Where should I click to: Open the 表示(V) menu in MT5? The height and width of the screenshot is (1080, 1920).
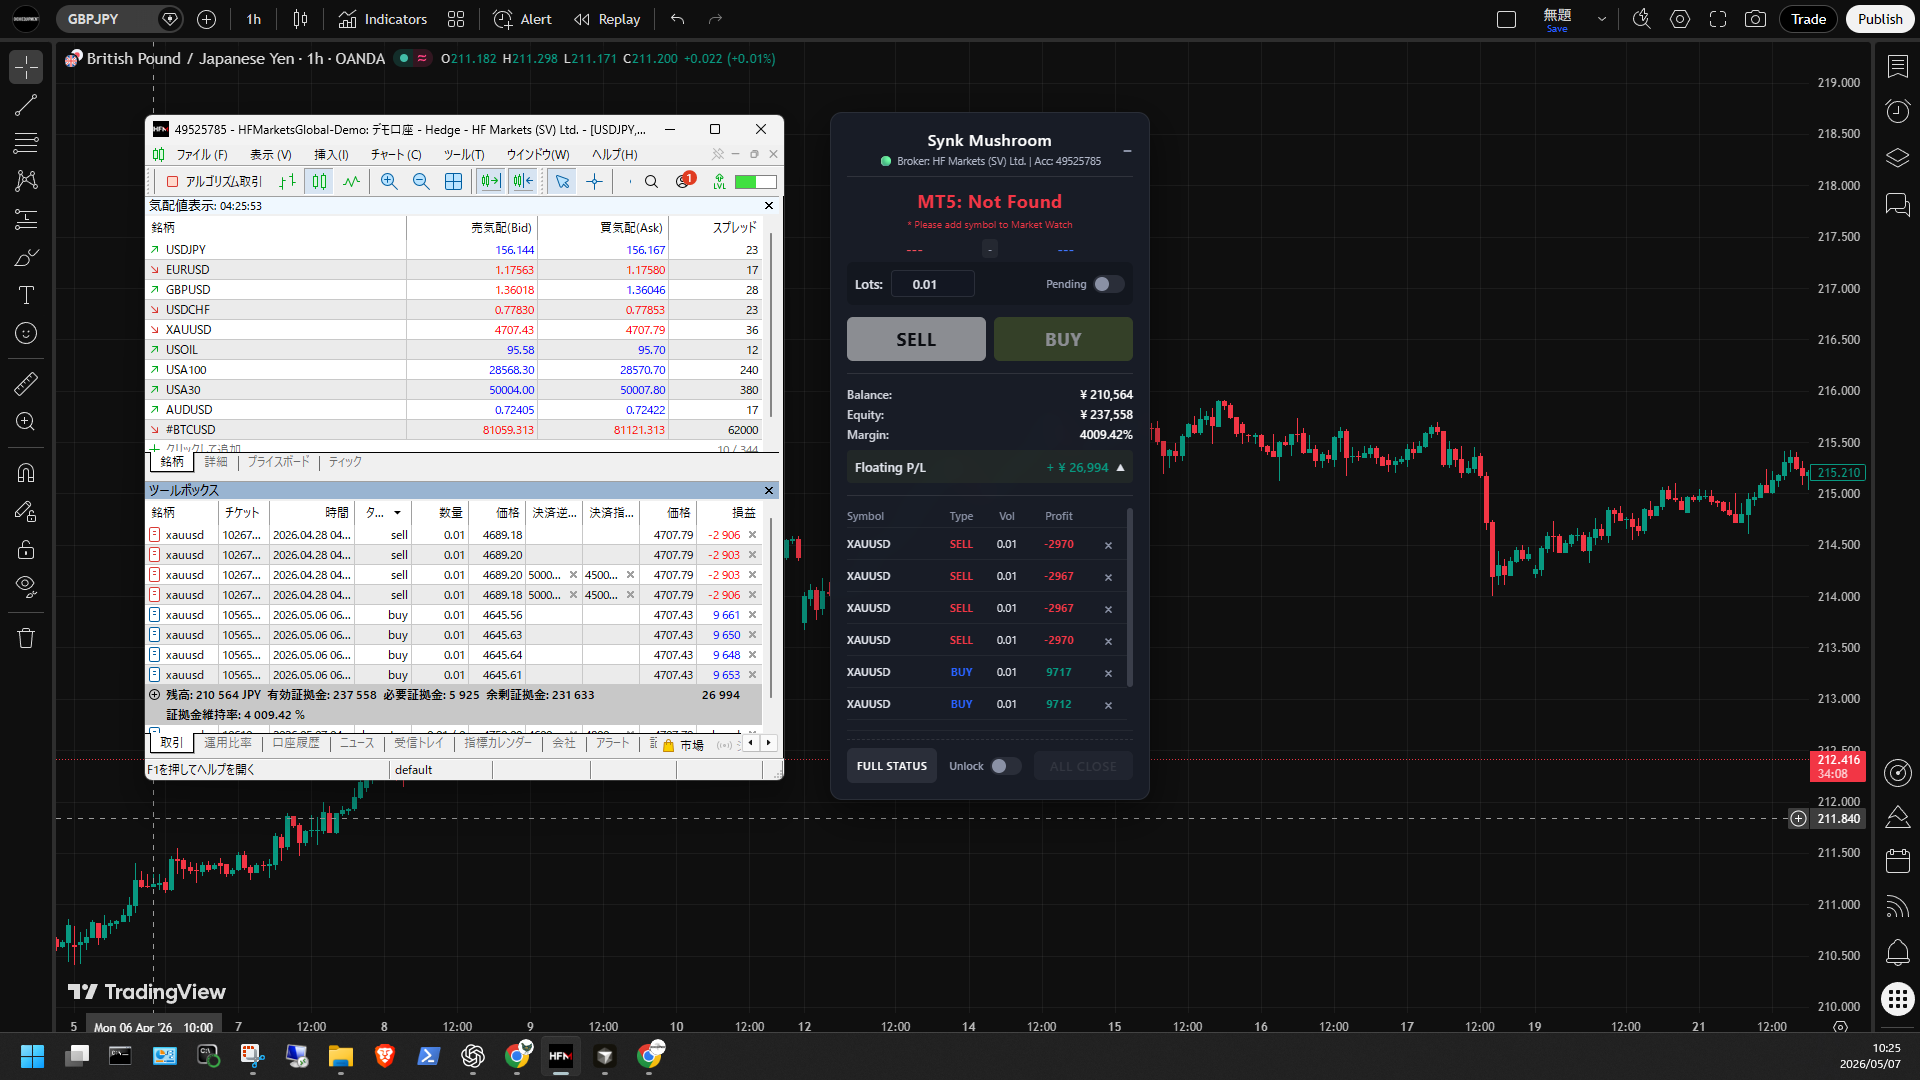coord(270,155)
